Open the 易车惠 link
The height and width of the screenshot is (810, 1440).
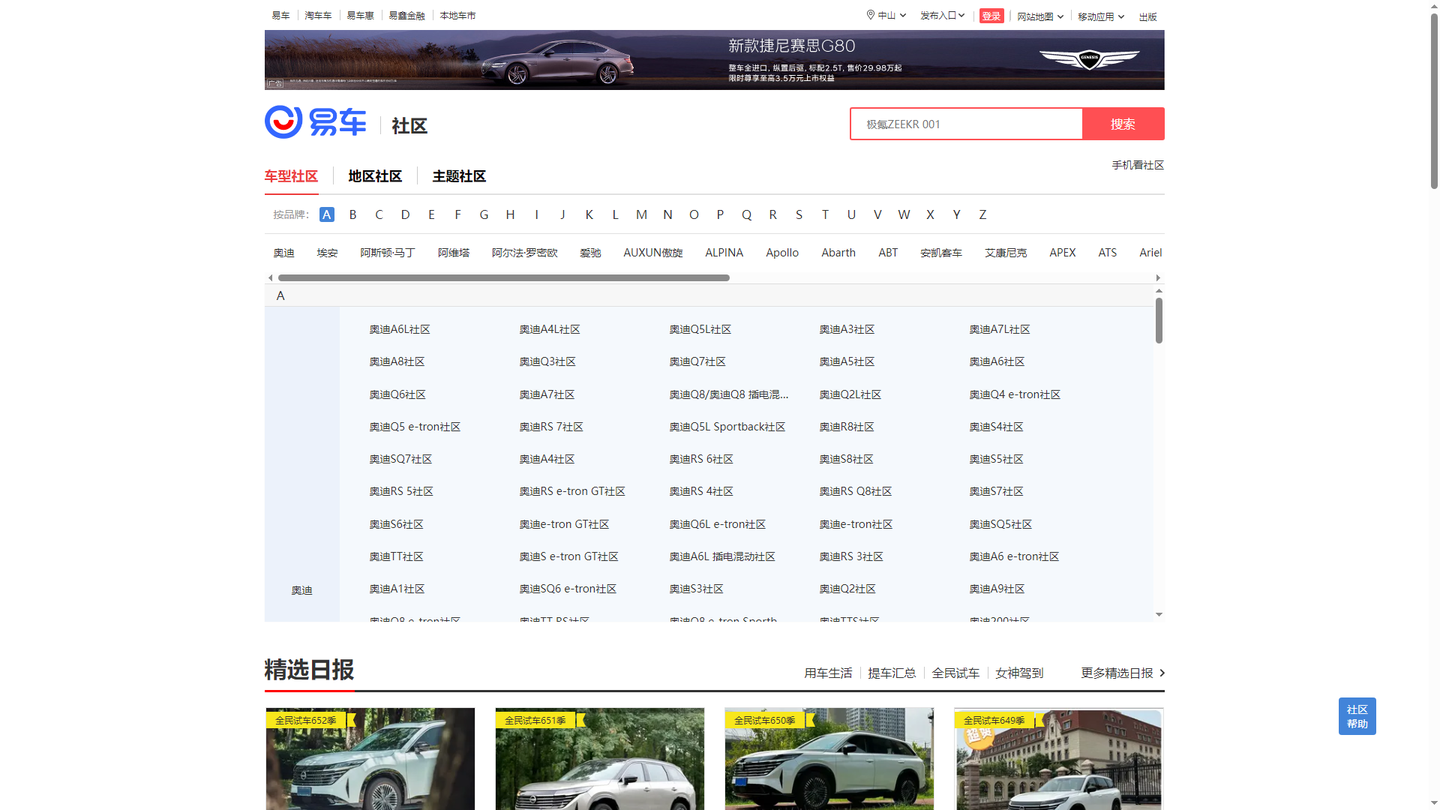pos(360,16)
